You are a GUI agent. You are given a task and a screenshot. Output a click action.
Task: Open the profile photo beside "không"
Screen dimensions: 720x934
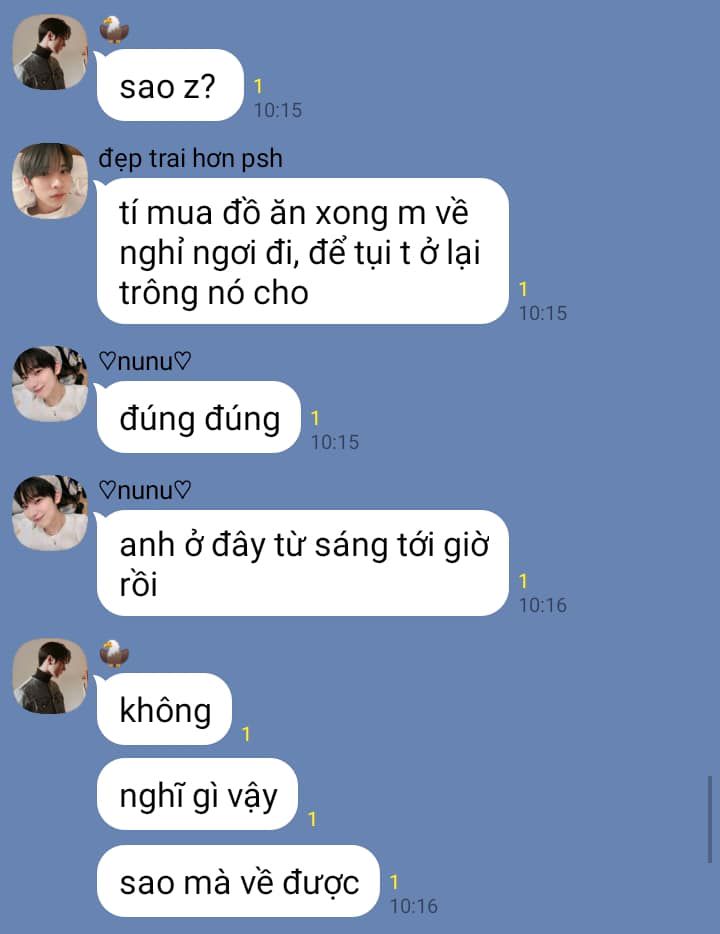(x=50, y=677)
